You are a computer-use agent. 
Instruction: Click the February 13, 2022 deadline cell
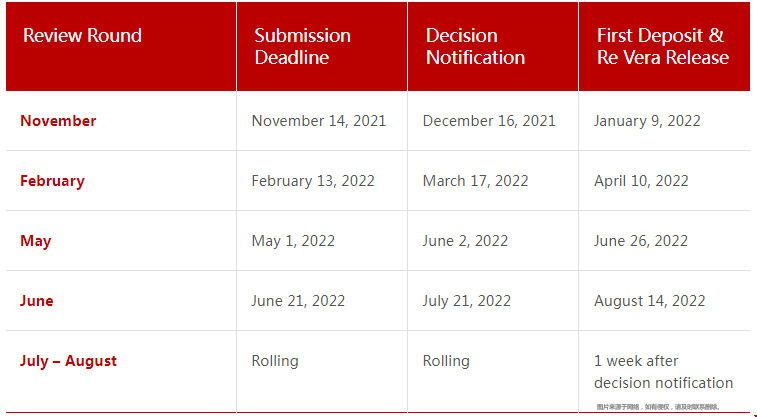pos(313,181)
